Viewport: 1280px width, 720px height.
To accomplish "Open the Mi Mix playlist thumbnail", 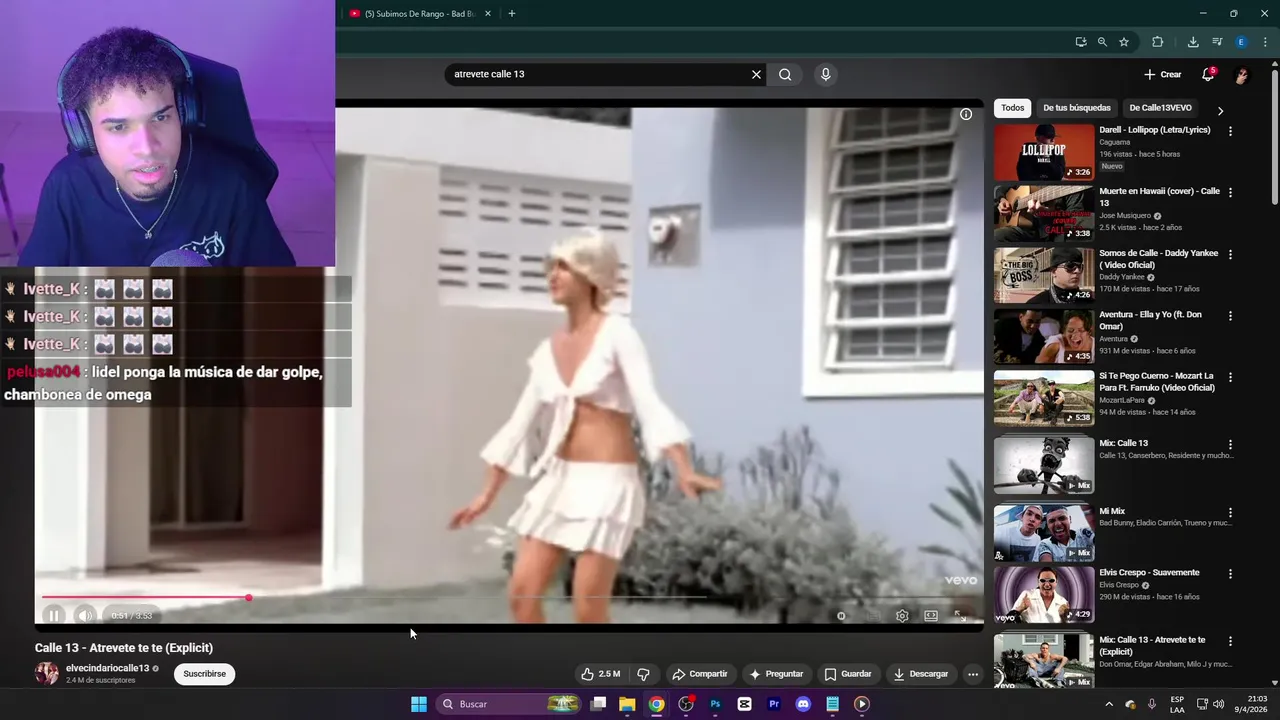I will click(x=1044, y=533).
